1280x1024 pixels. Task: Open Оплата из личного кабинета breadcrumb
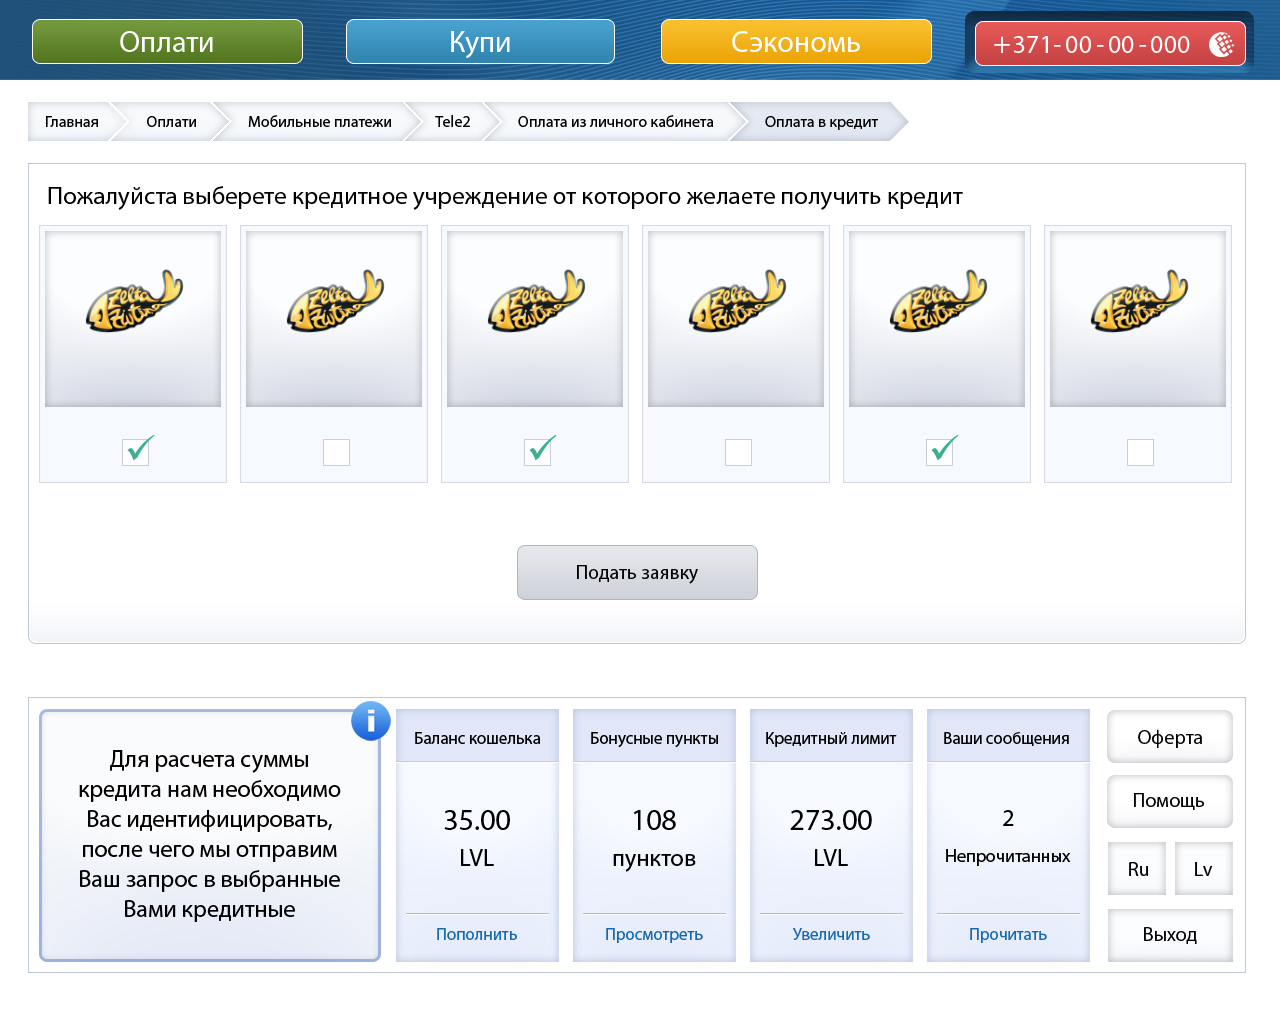tap(615, 122)
